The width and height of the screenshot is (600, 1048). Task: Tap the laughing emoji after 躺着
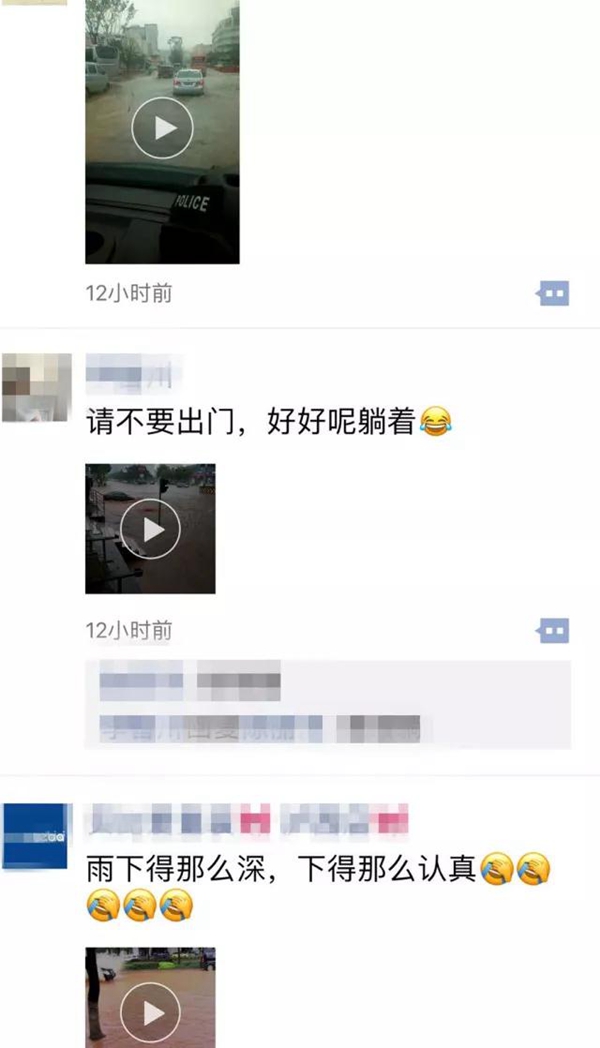[x=436, y=422]
